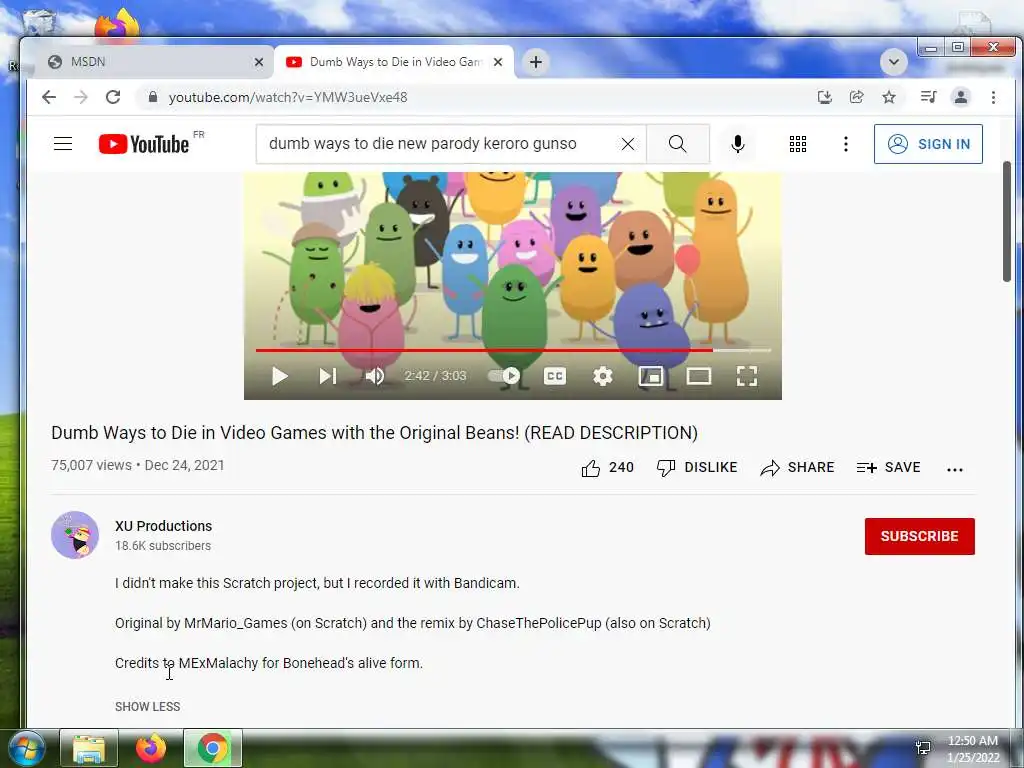Open a new browser tab

tap(536, 62)
